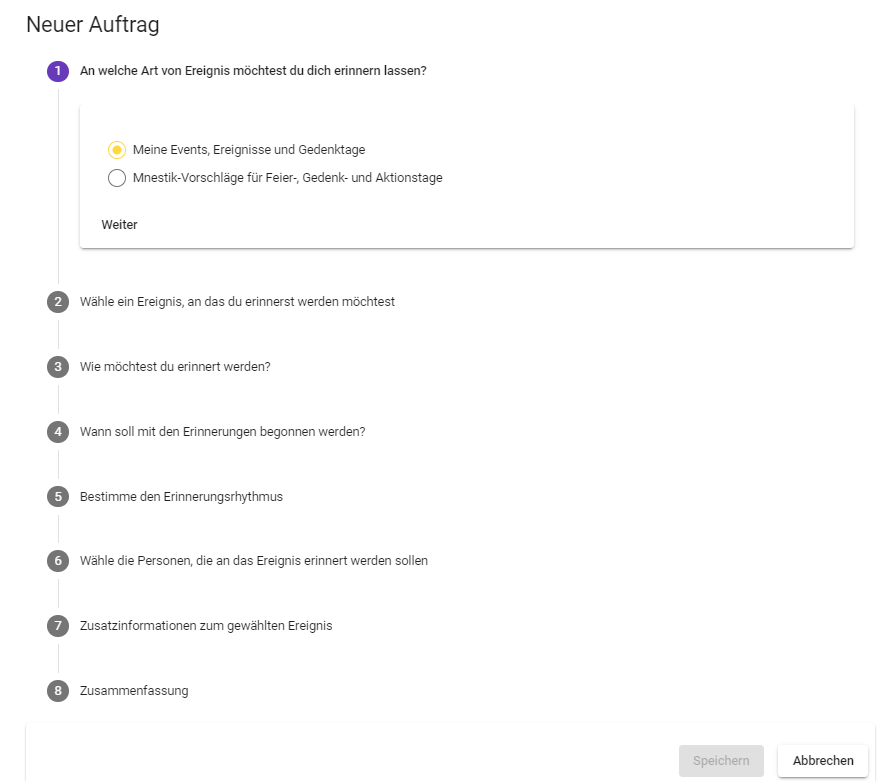The height and width of the screenshot is (781, 886).
Task: Click the 'Weiter' button
Action: (119, 225)
